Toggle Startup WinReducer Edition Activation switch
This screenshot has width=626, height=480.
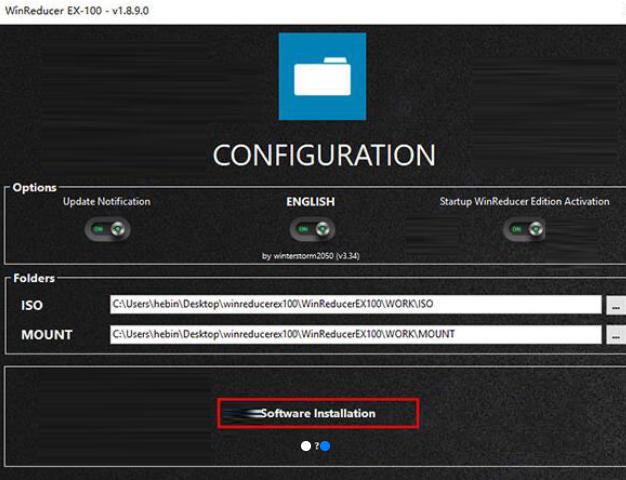click(x=524, y=229)
